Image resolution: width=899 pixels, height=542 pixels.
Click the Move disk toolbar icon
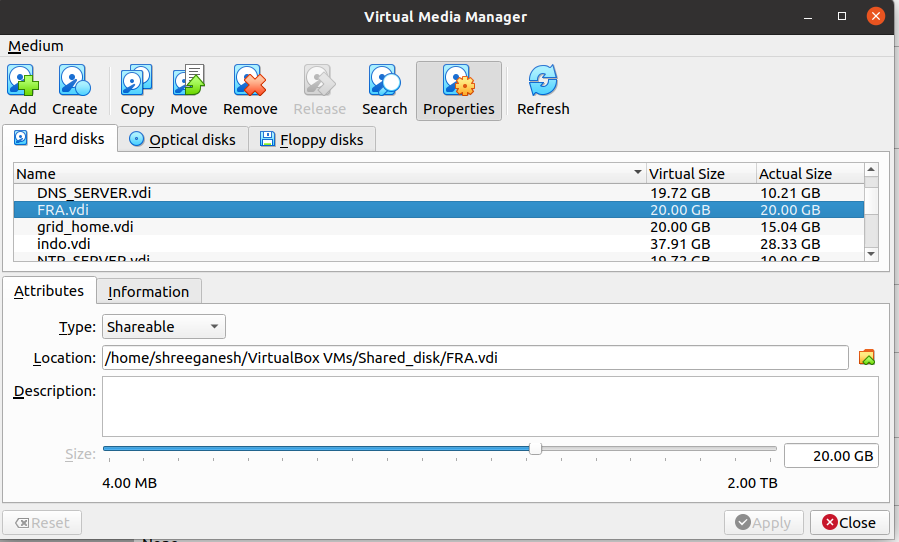tap(189, 80)
